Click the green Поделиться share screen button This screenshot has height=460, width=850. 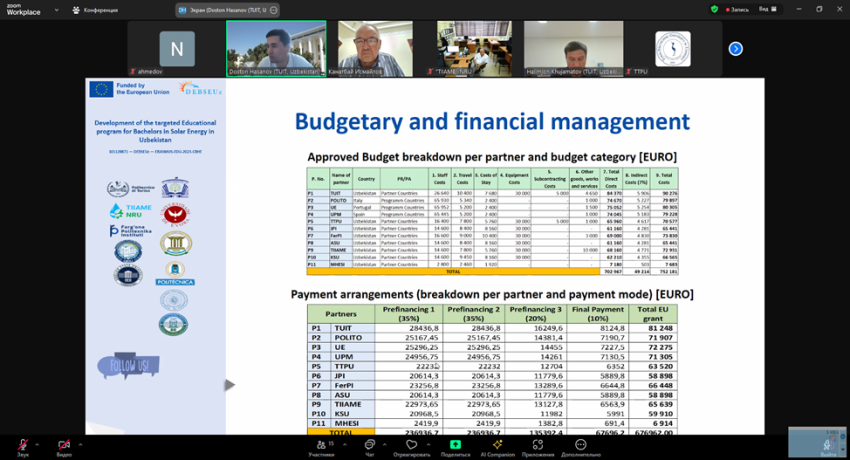click(x=455, y=446)
